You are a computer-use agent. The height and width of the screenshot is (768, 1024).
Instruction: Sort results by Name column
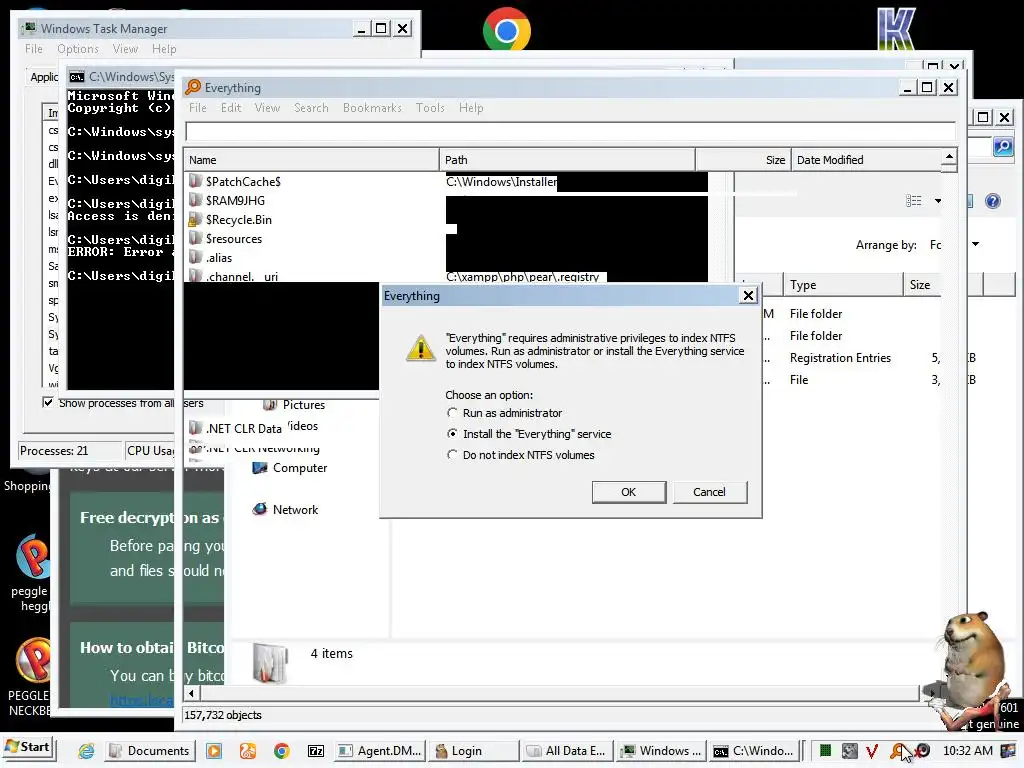[x=312, y=160]
